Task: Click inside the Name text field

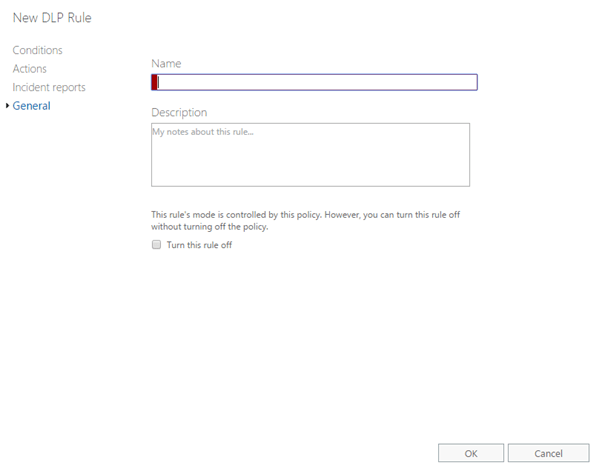Action: (x=314, y=83)
